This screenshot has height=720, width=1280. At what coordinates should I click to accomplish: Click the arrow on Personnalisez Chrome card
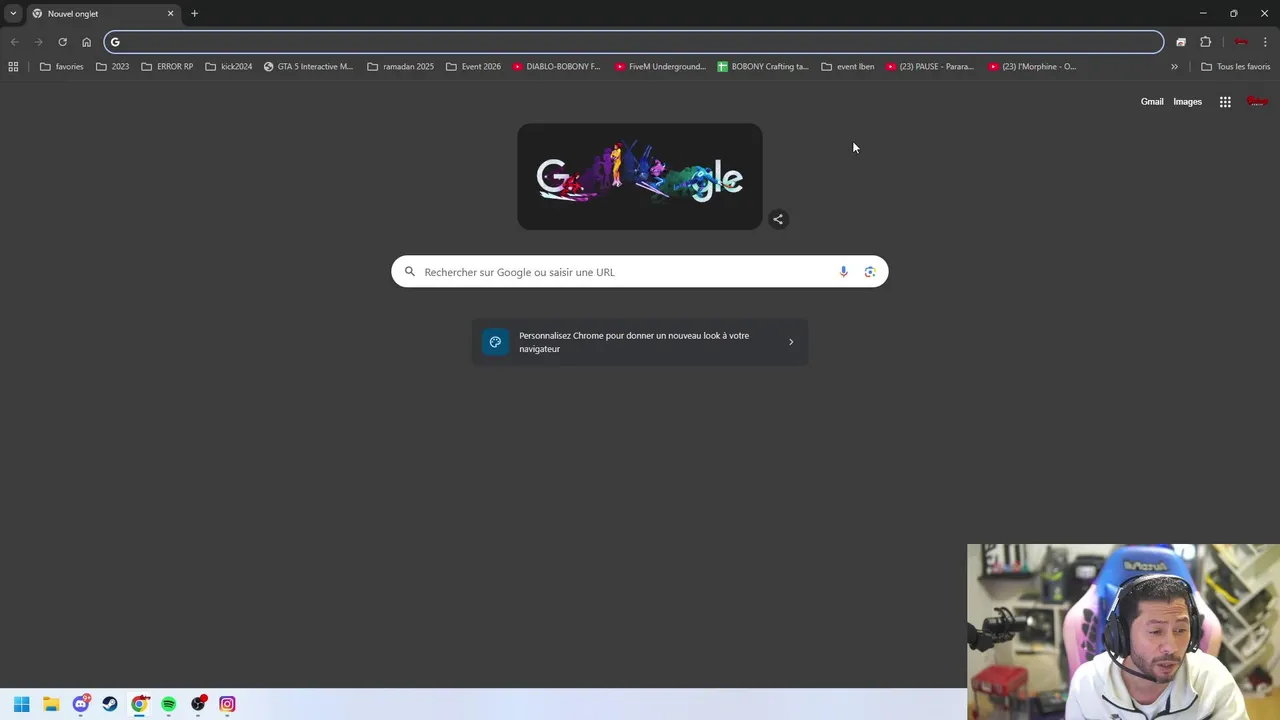tap(791, 342)
